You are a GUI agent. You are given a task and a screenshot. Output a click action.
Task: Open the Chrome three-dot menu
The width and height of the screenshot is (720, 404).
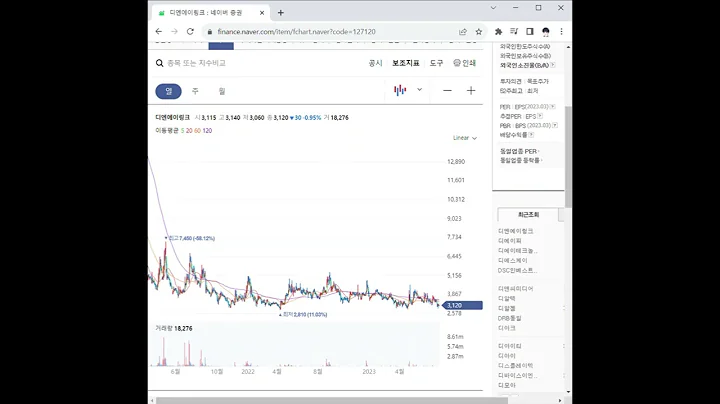tap(561, 32)
